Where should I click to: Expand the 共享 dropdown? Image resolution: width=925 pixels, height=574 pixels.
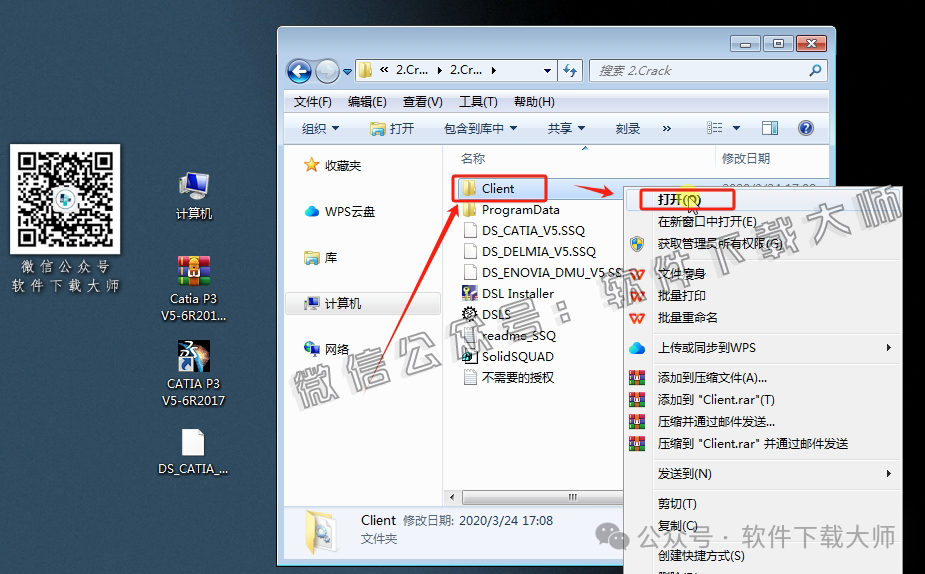(566, 129)
